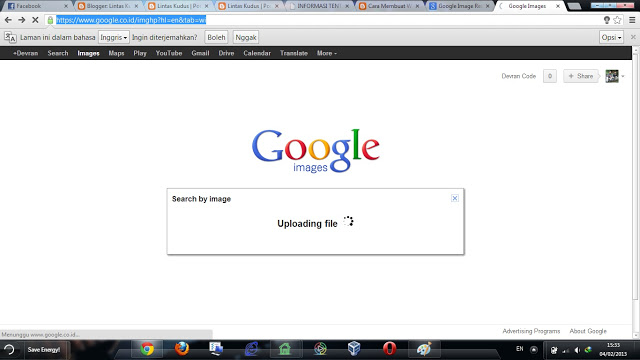Image resolution: width=640 pixels, height=360 pixels.
Task: Launch Firefox from the taskbar
Action: click(x=182, y=349)
